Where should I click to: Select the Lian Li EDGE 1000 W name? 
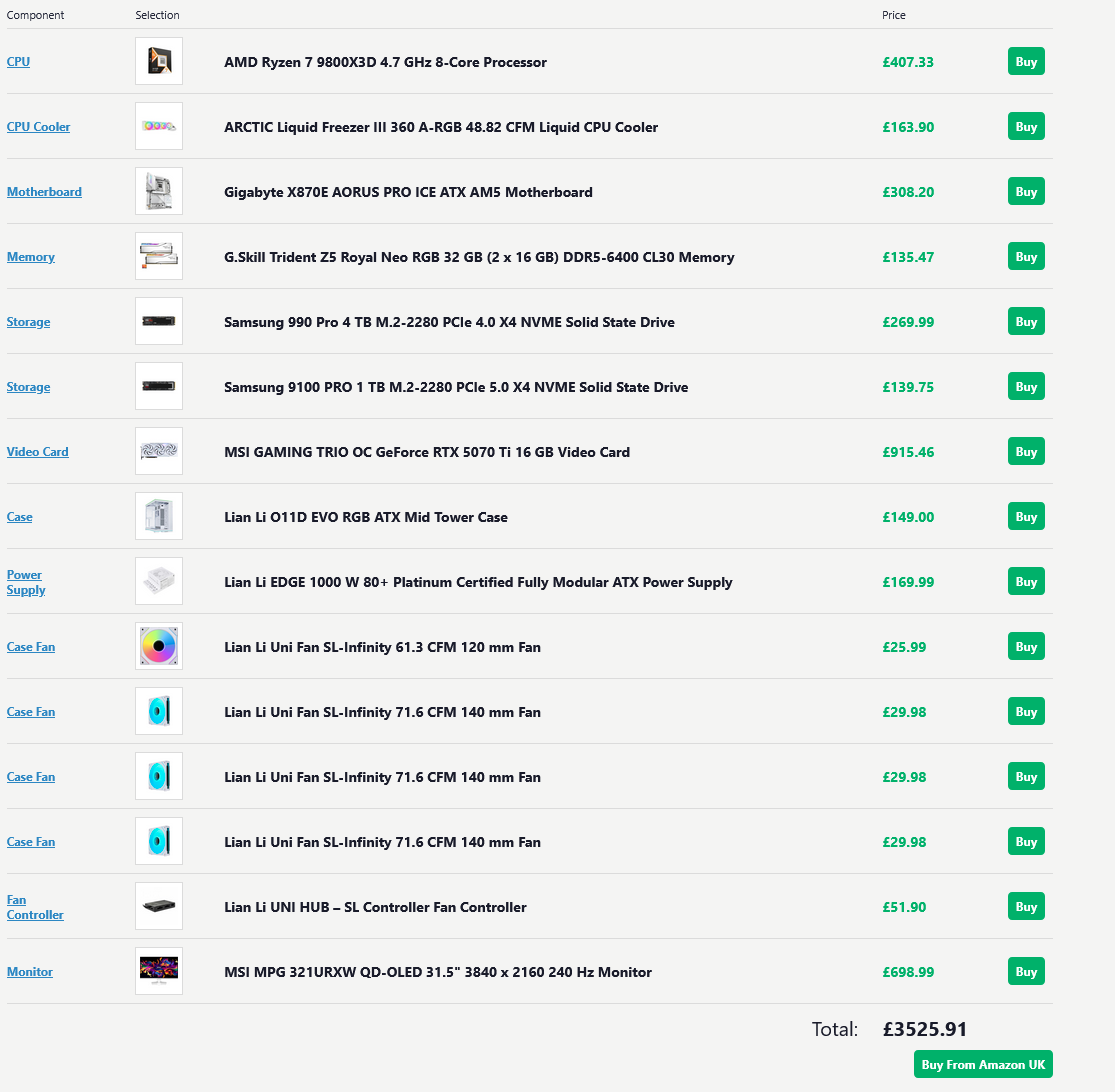[478, 582]
